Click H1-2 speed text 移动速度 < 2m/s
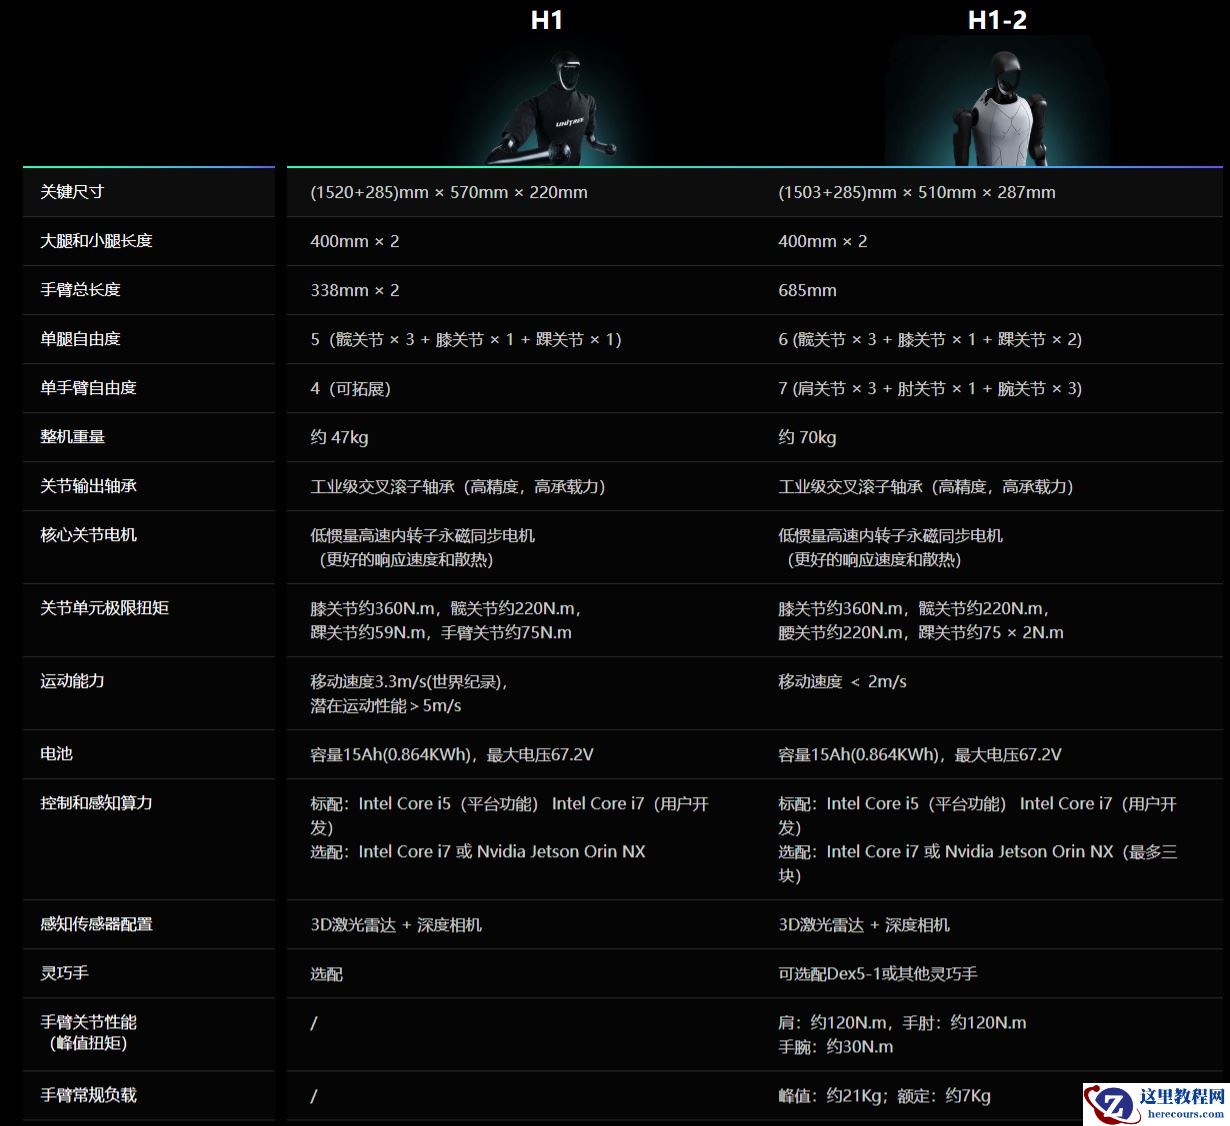The width and height of the screenshot is (1230, 1126). click(x=842, y=681)
